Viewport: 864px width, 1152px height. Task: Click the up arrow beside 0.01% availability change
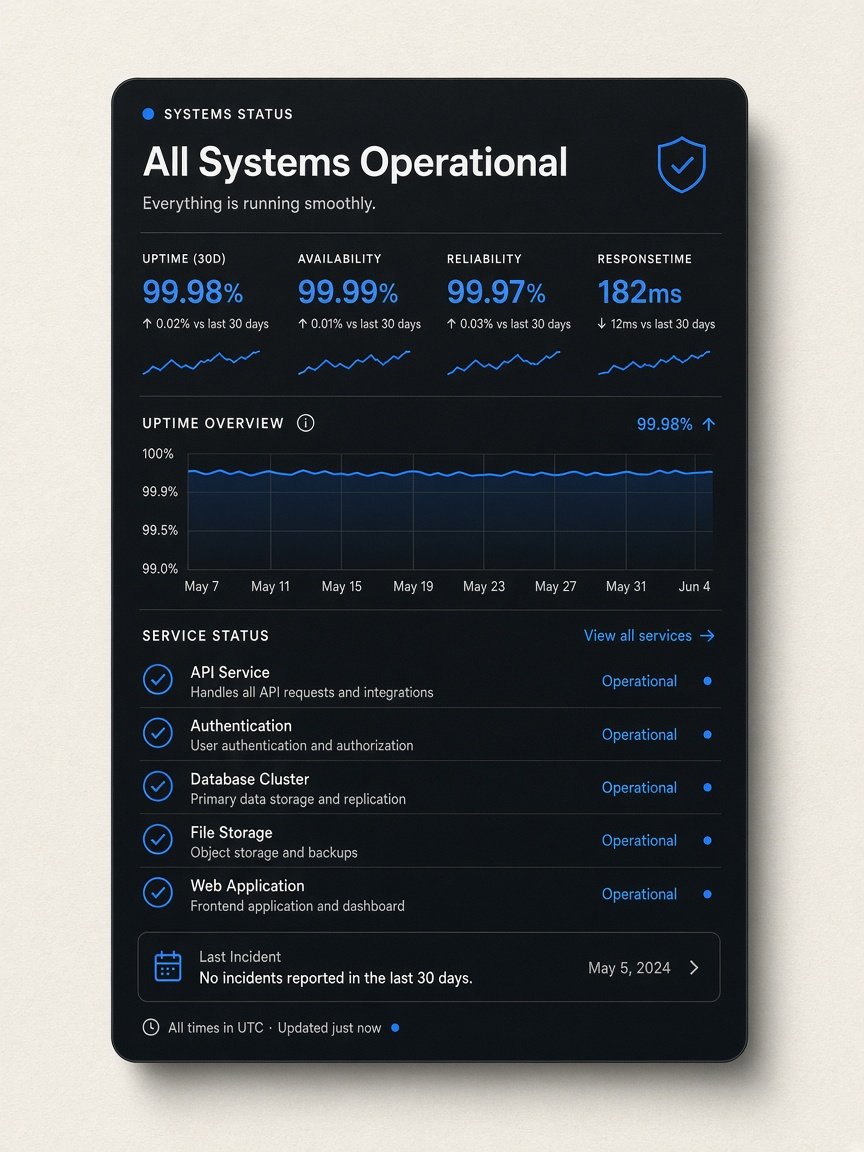302,324
